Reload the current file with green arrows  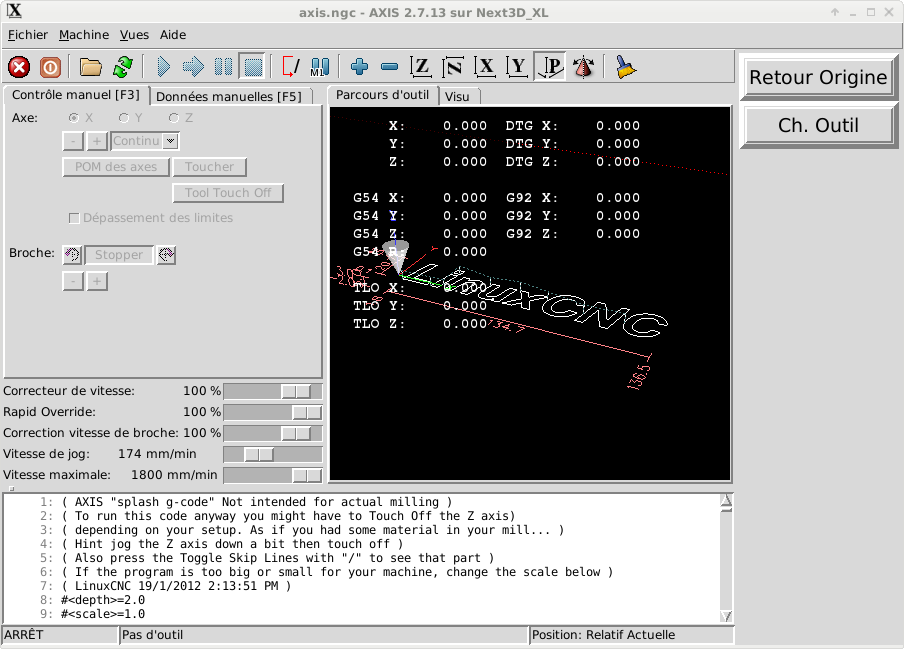(x=123, y=67)
